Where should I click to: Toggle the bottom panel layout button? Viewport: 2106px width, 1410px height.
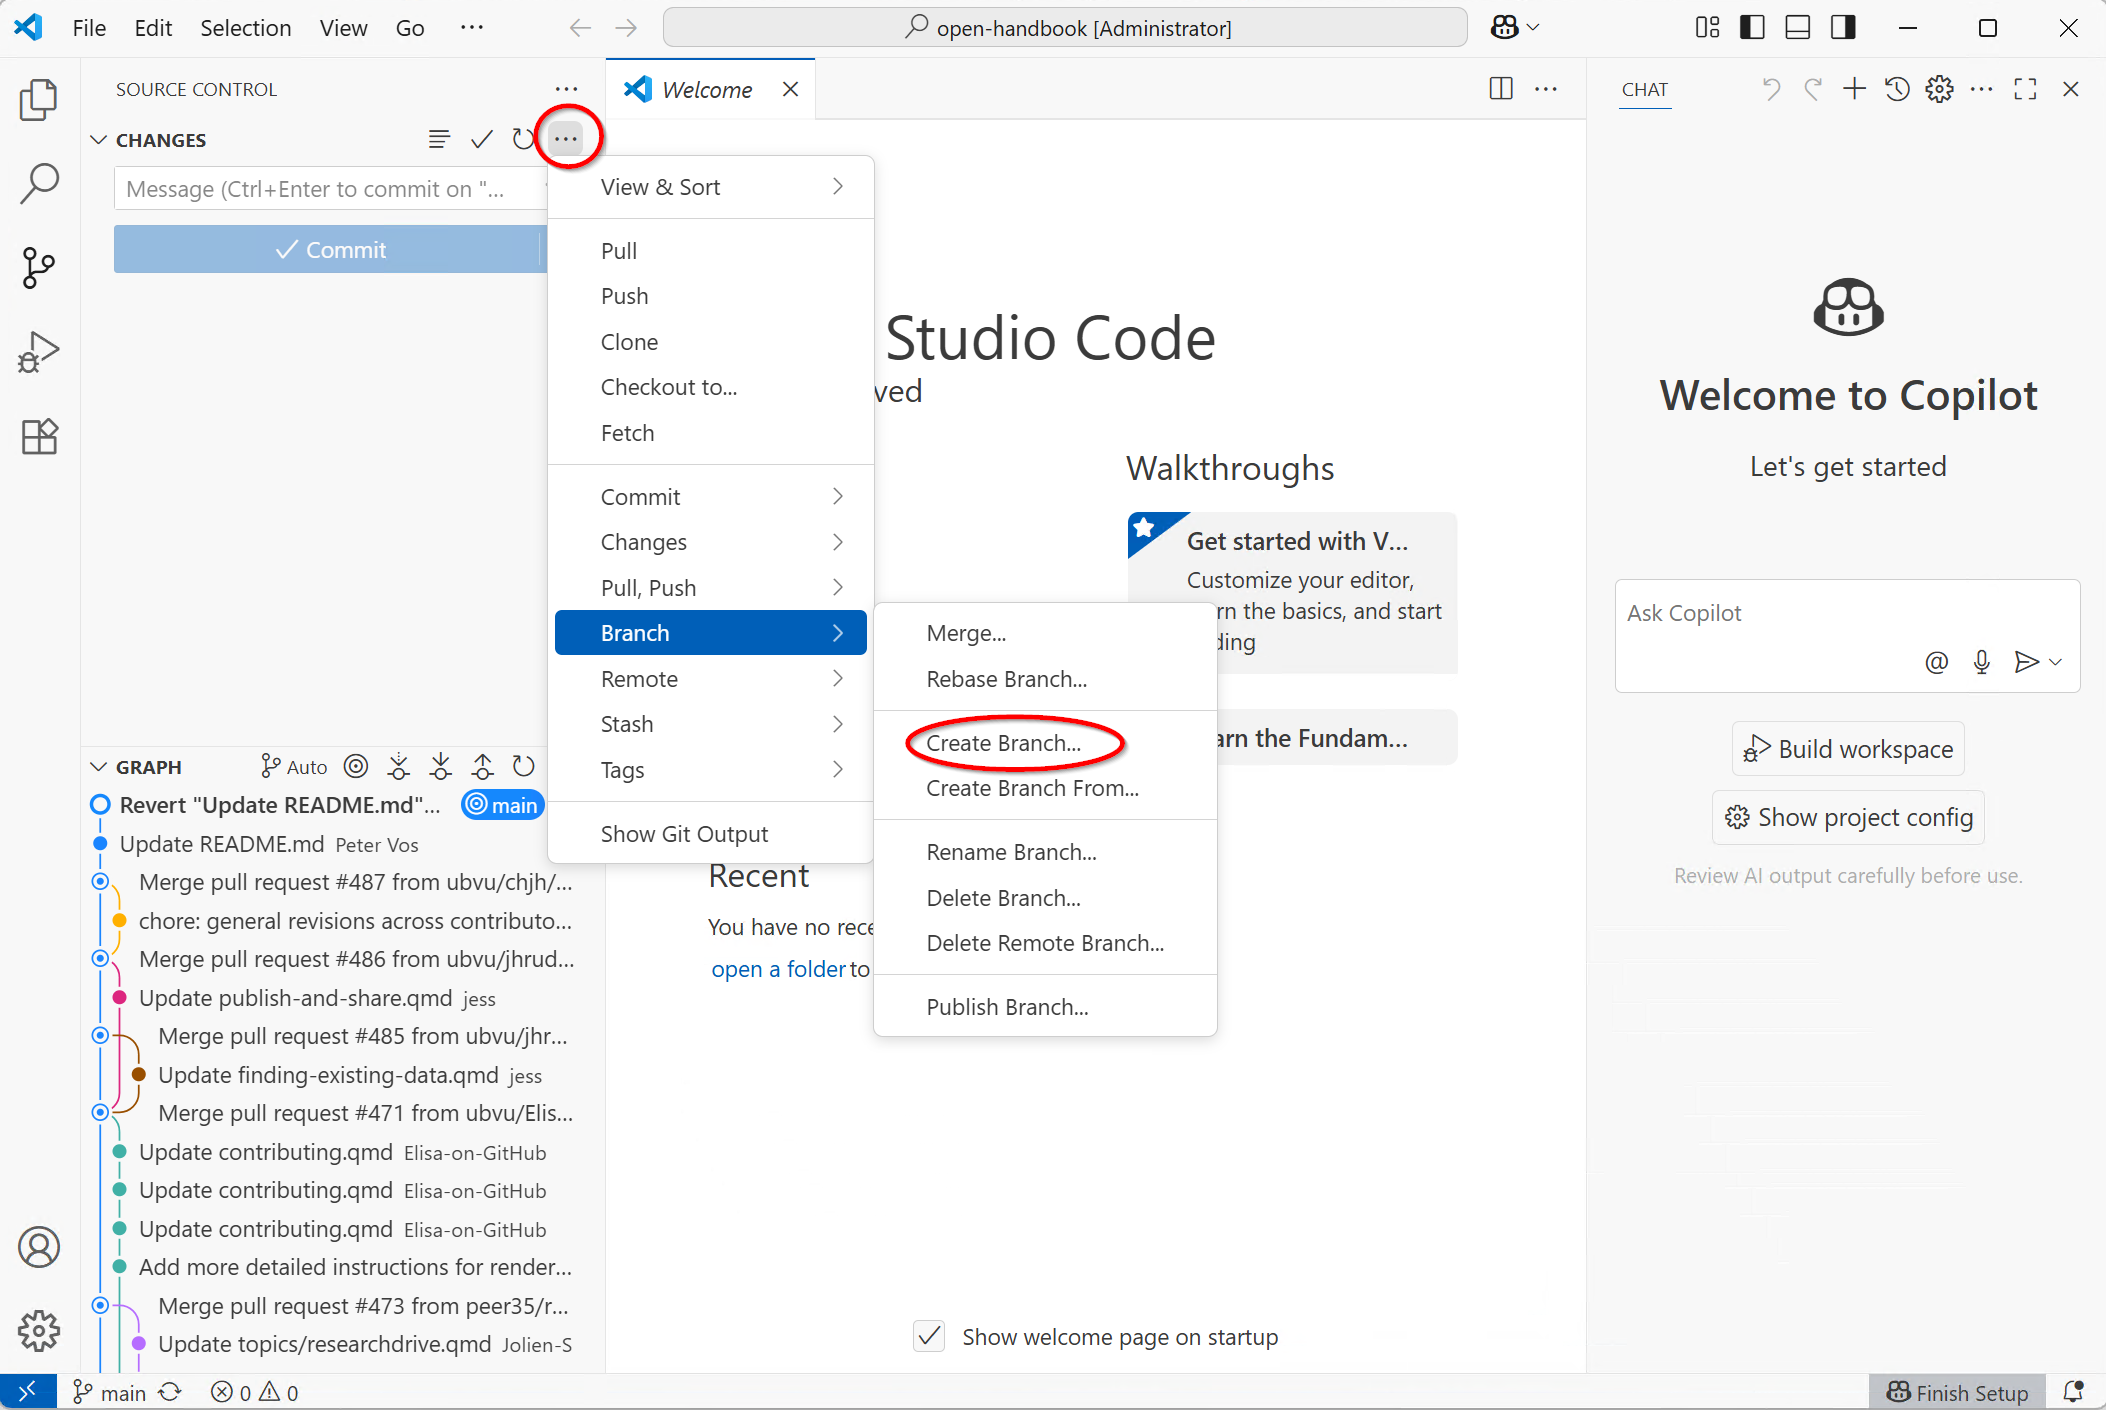pyautogui.click(x=1797, y=28)
